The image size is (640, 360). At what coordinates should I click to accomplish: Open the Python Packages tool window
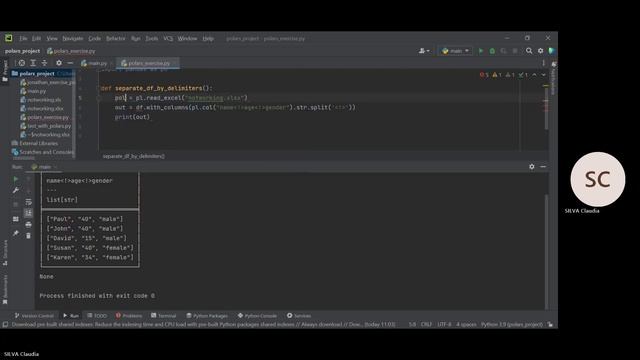pyautogui.click(x=207, y=316)
